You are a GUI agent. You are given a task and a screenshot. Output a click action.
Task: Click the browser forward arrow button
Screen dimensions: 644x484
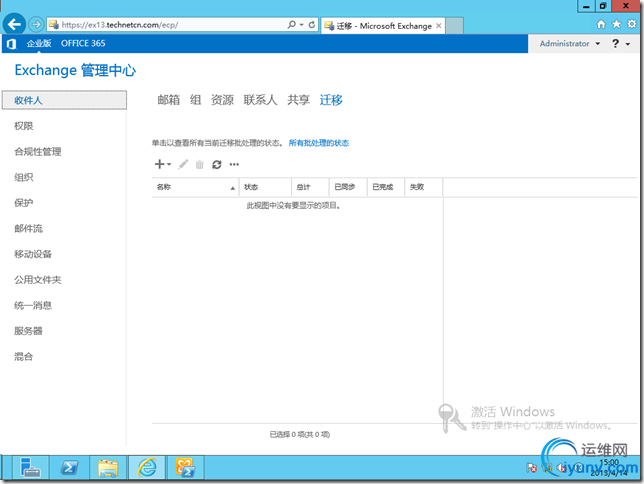click(36, 25)
